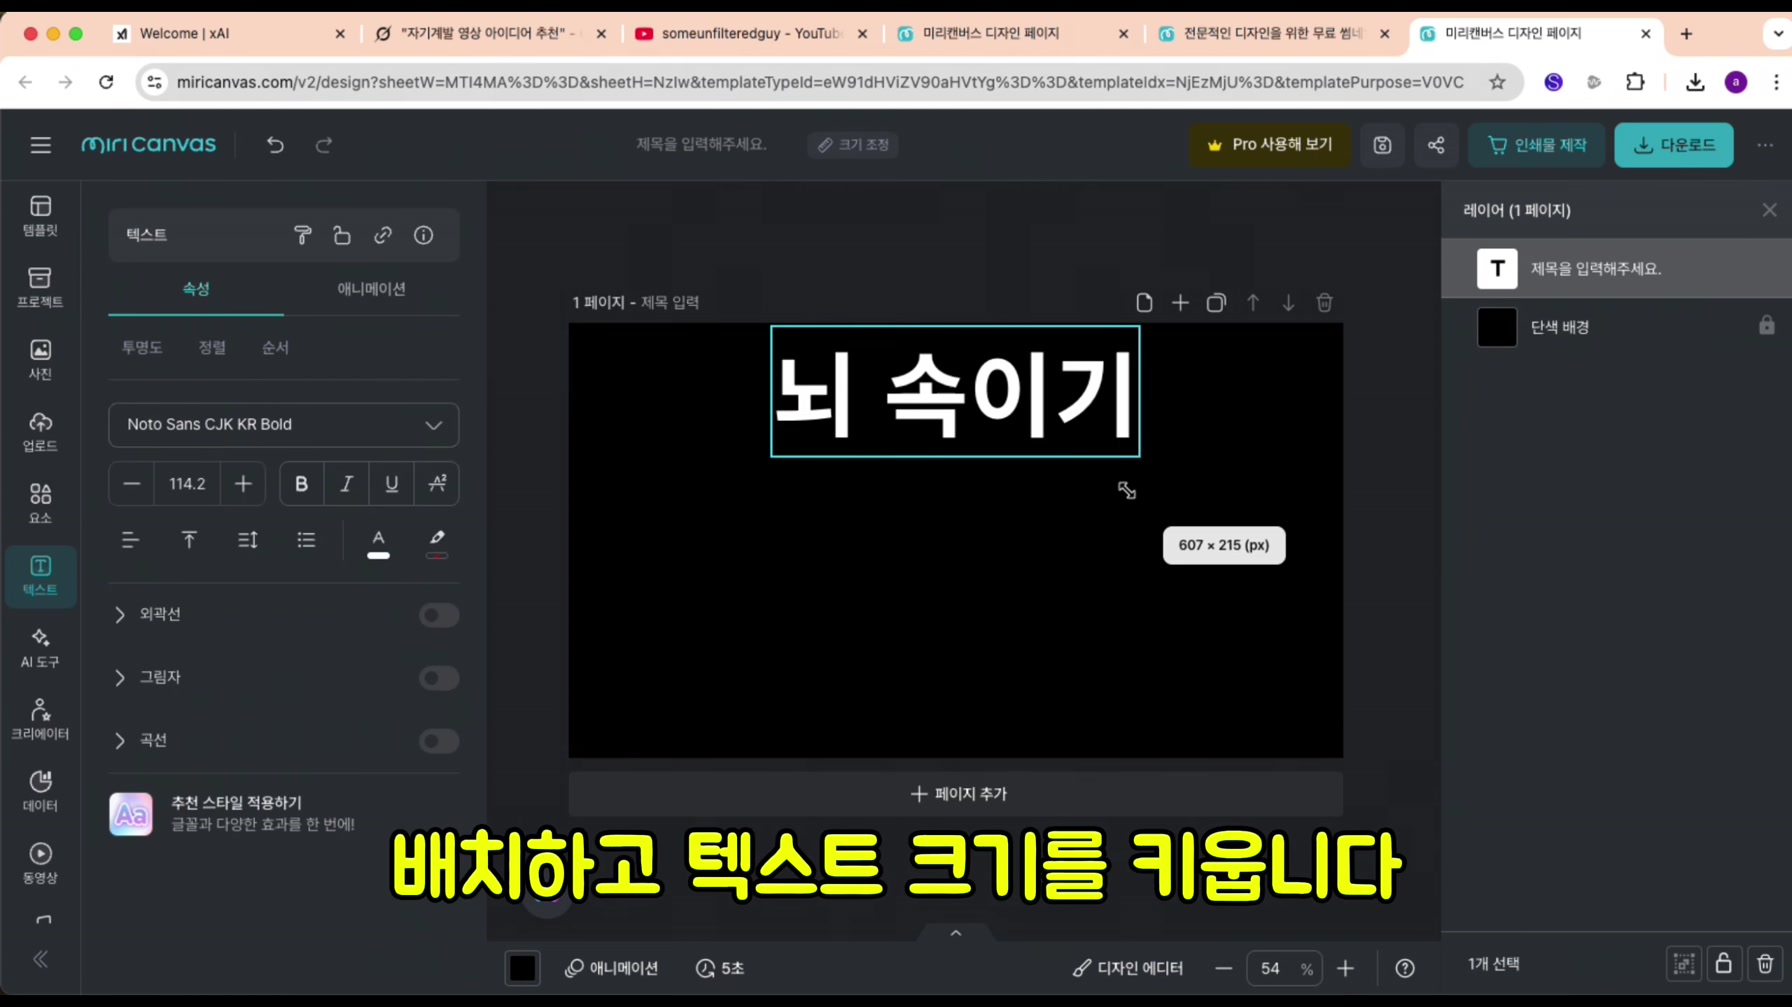Viewport: 1792px width, 1007px height.
Task: Select the 순서 order option
Action: pyautogui.click(x=275, y=348)
